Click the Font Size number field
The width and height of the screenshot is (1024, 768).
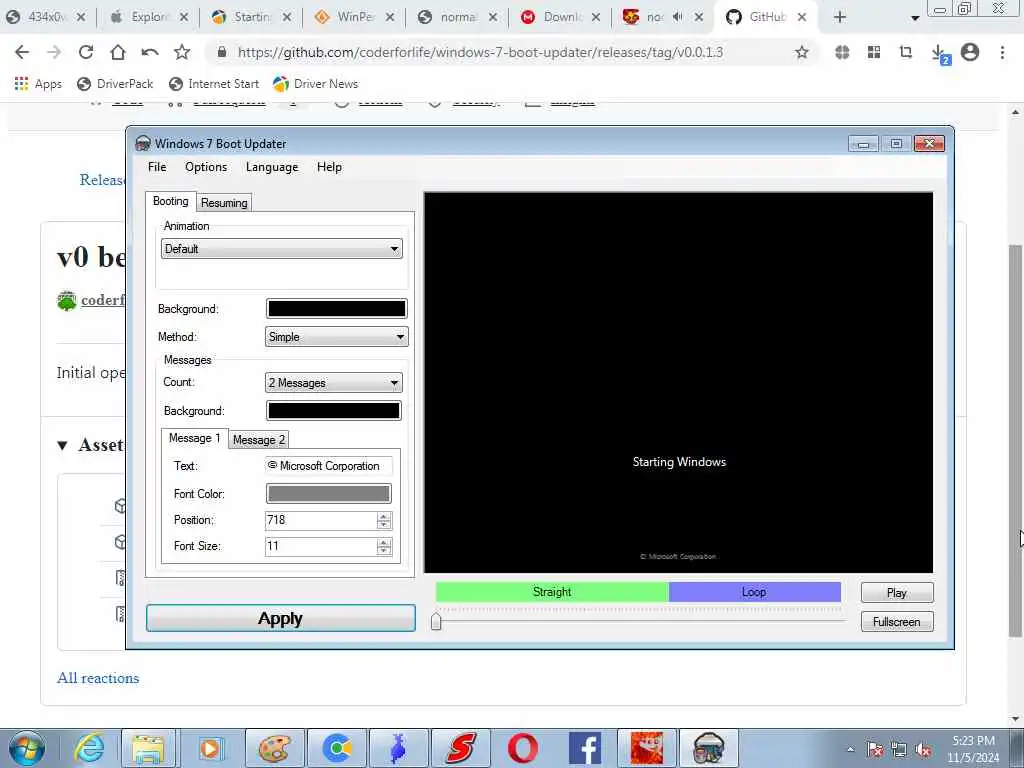tap(321, 546)
